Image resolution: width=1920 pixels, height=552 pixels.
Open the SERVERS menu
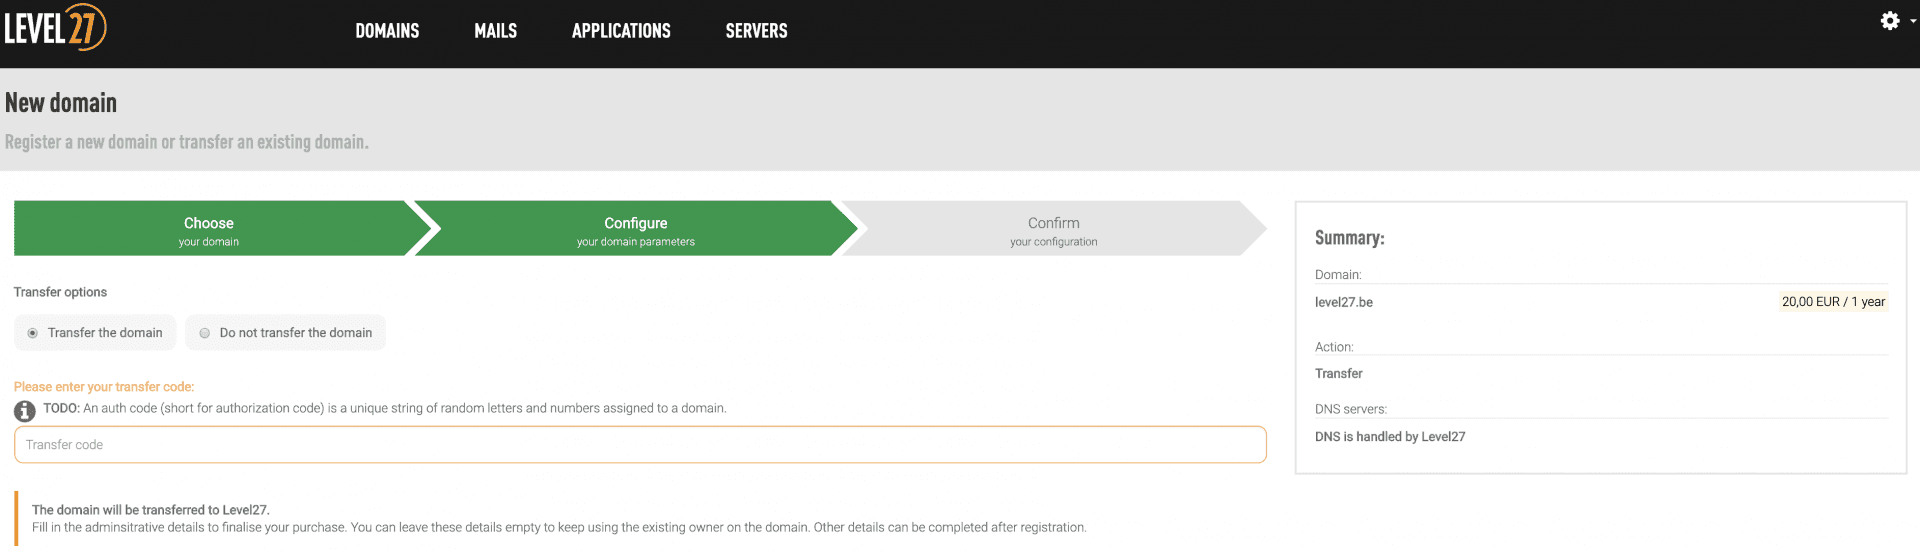coord(756,31)
